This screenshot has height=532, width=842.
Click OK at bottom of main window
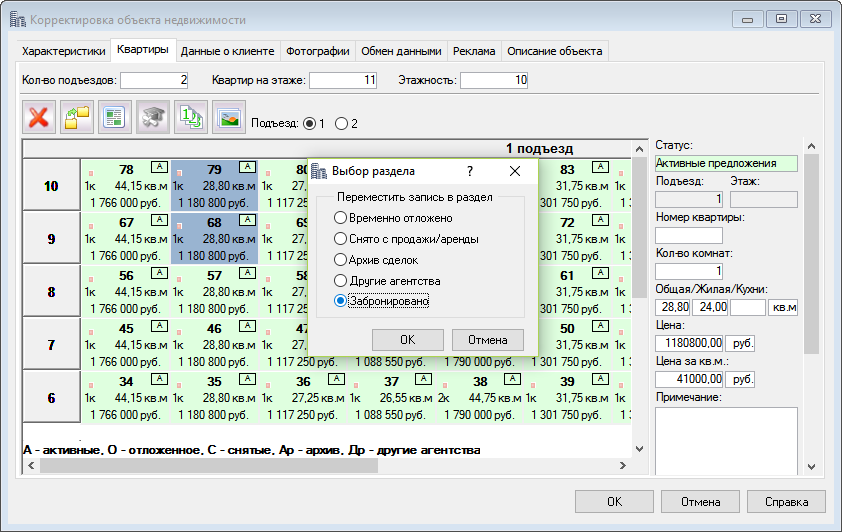[614, 501]
